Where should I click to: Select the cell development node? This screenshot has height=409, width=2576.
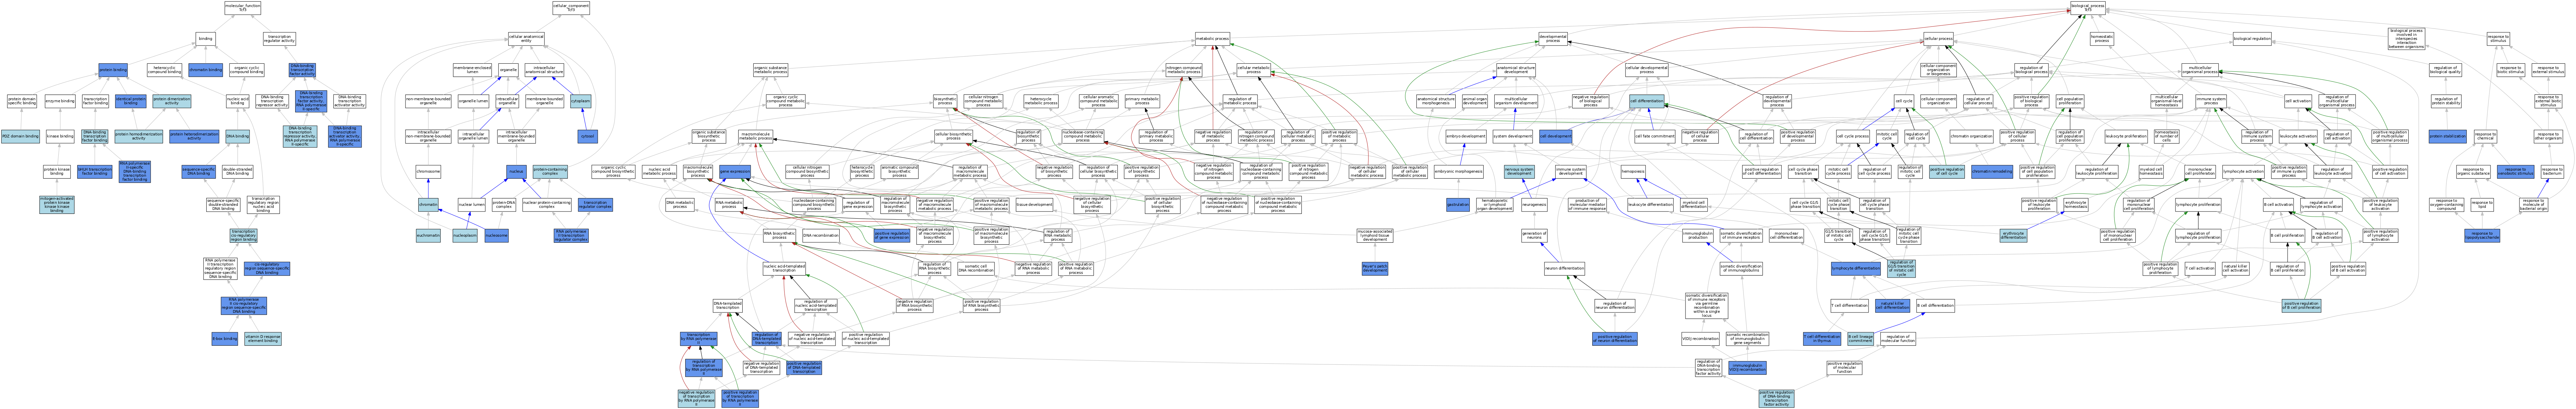pos(1556,136)
